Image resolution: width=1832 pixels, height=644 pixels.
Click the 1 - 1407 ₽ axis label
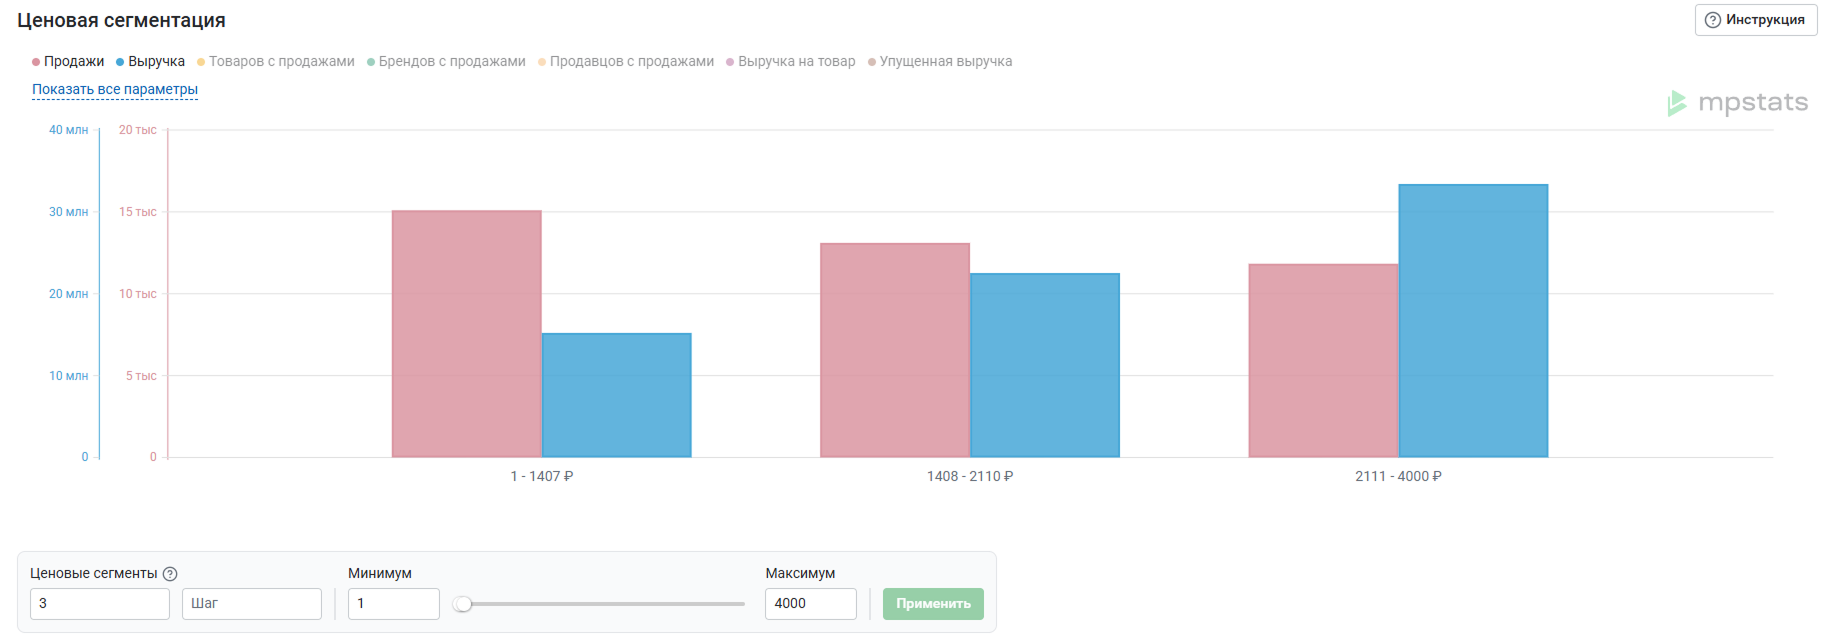click(542, 477)
